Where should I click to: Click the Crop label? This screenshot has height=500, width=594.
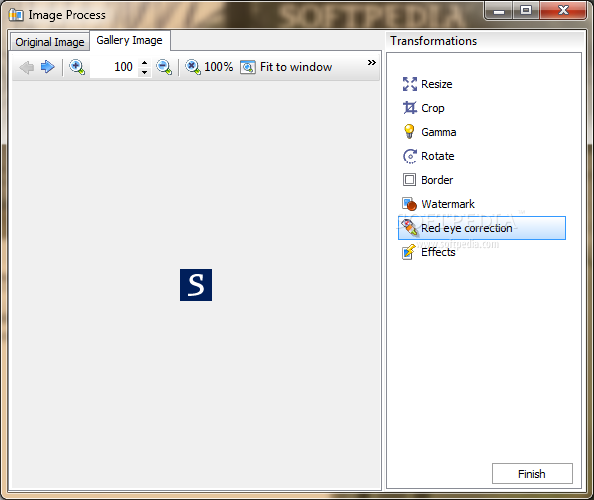[x=433, y=108]
